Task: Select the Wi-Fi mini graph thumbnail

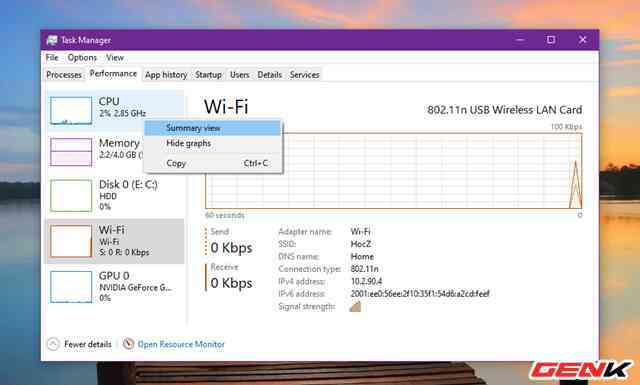Action: (71, 241)
